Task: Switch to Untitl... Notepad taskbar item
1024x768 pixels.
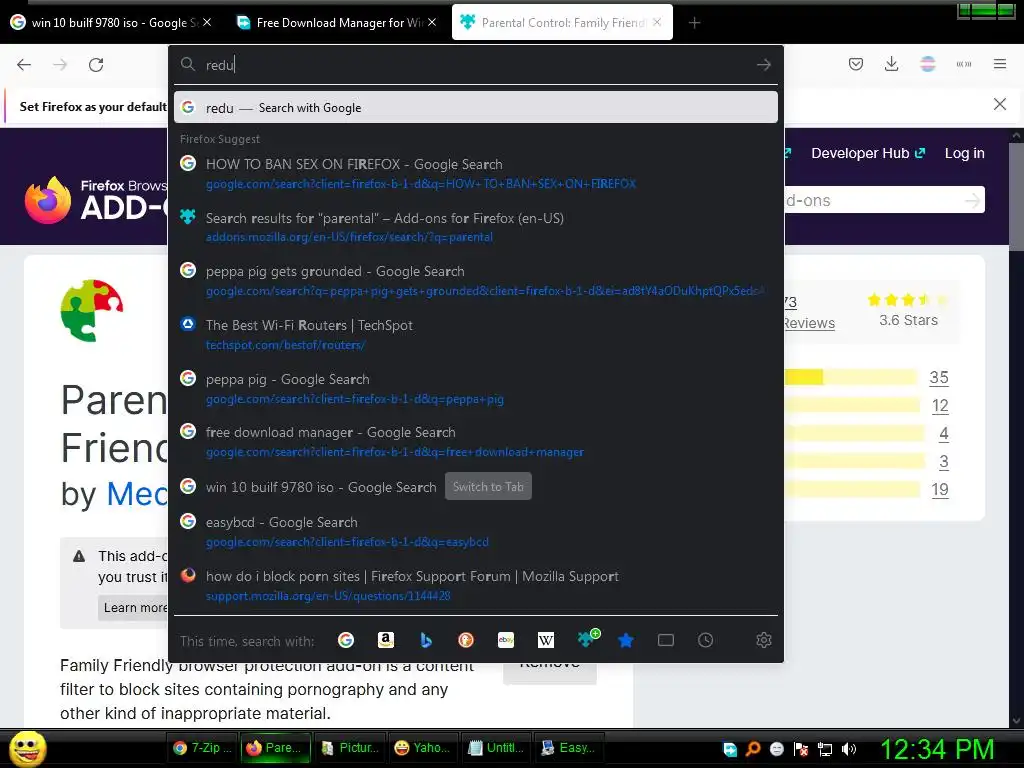Action: [x=497, y=748]
